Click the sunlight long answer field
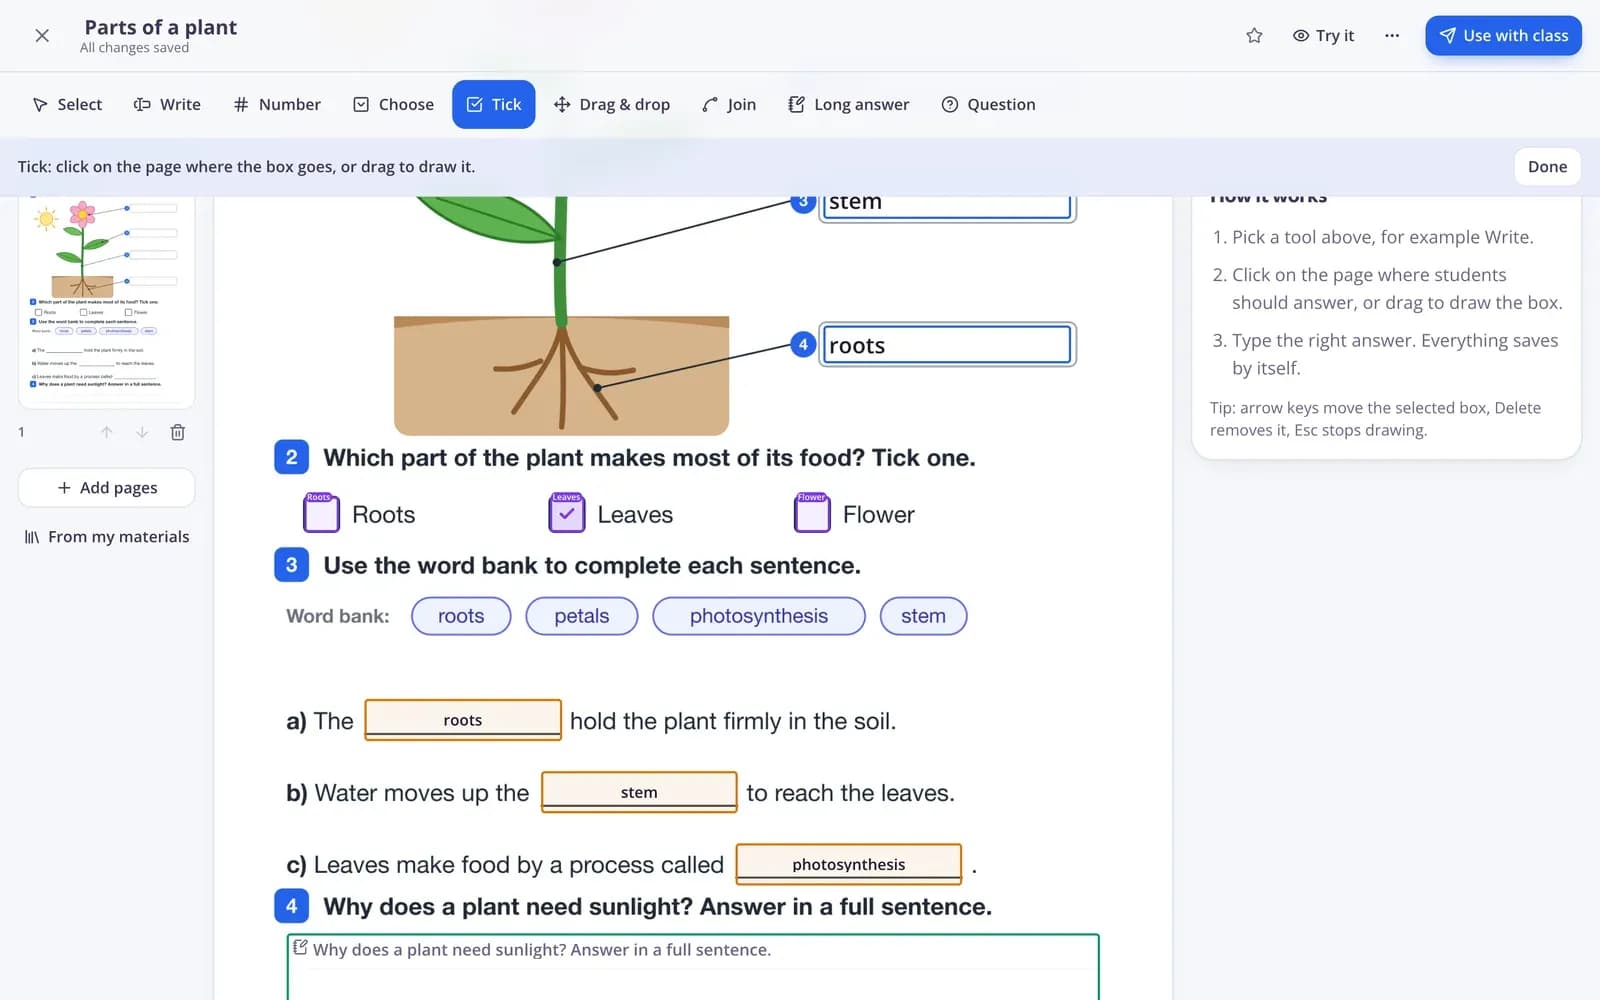Viewport: 1600px width, 1000px height. (x=693, y=967)
